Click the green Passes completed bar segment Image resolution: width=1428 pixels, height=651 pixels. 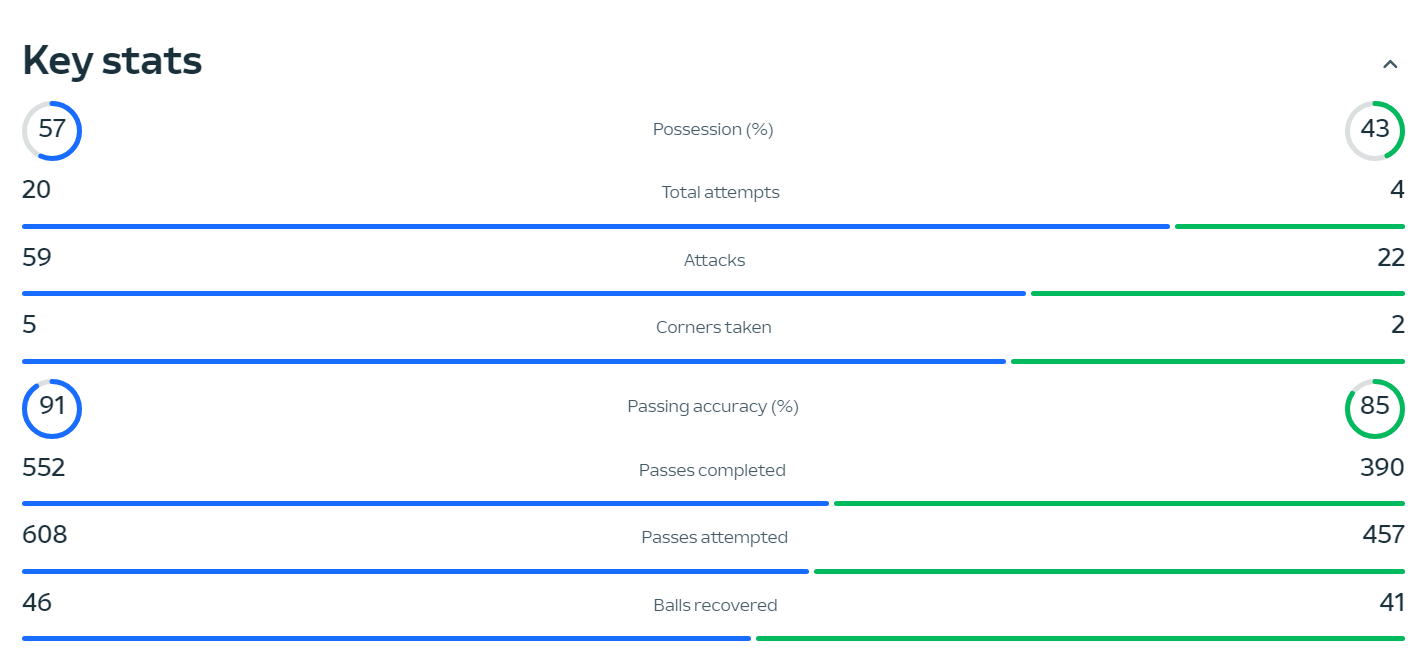(1119, 504)
